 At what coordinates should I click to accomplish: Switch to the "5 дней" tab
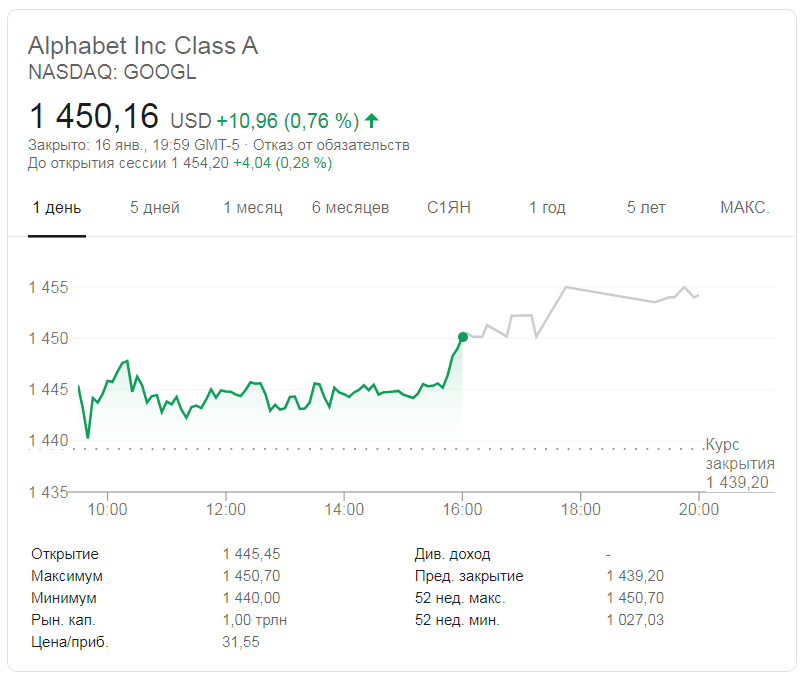[155, 208]
